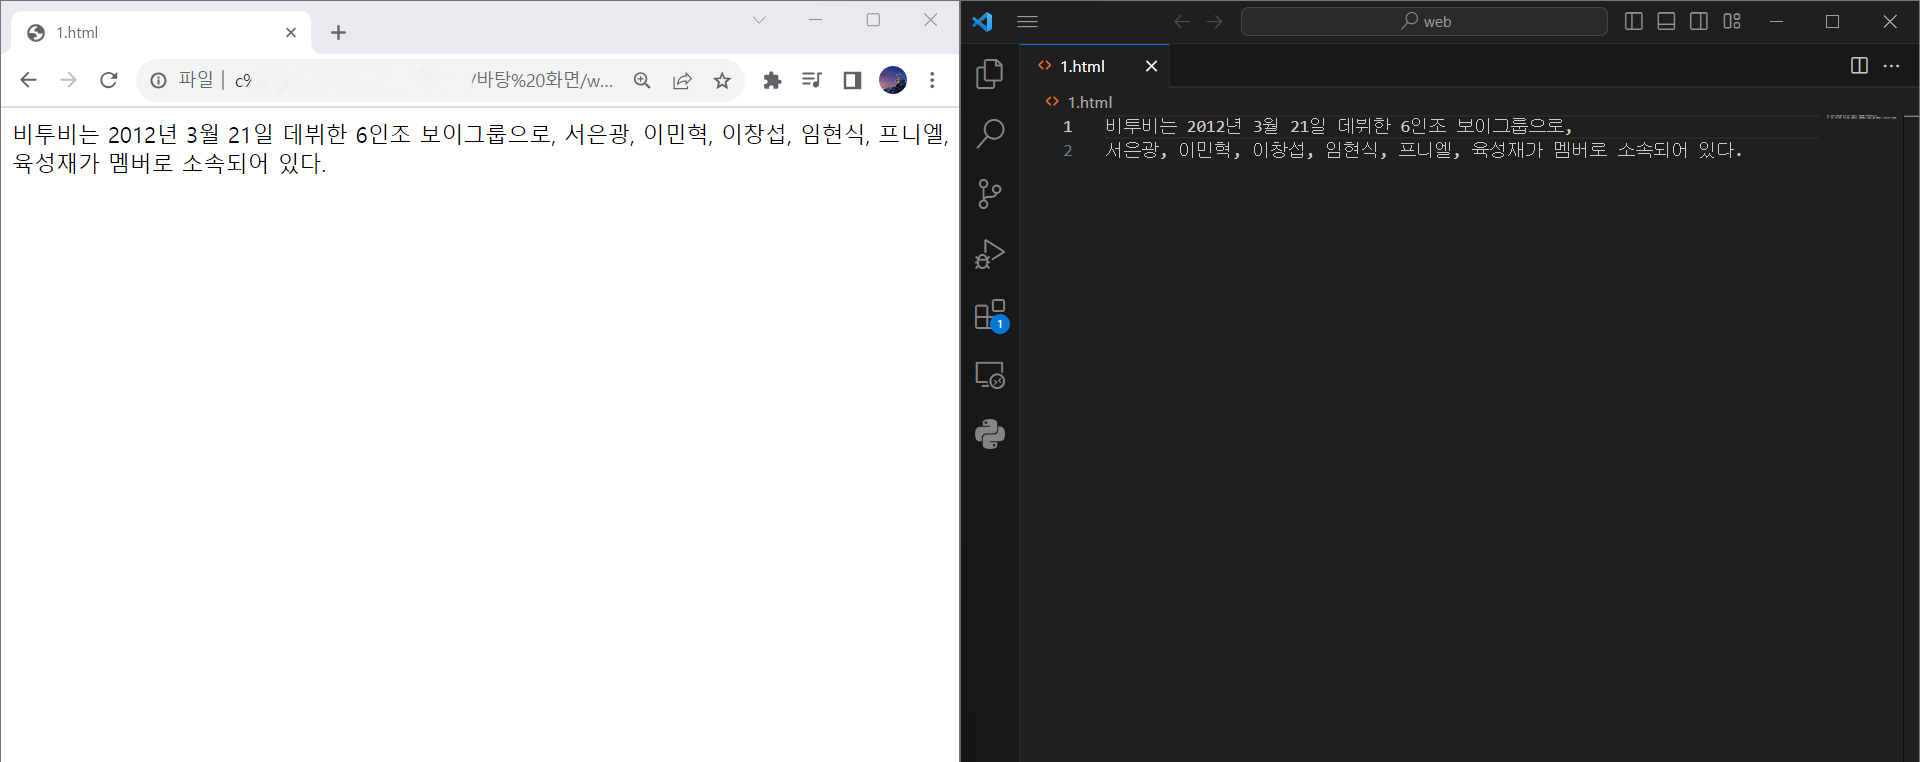Open the VS Code Search view
Screen dimensions: 1920x762
(990, 133)
